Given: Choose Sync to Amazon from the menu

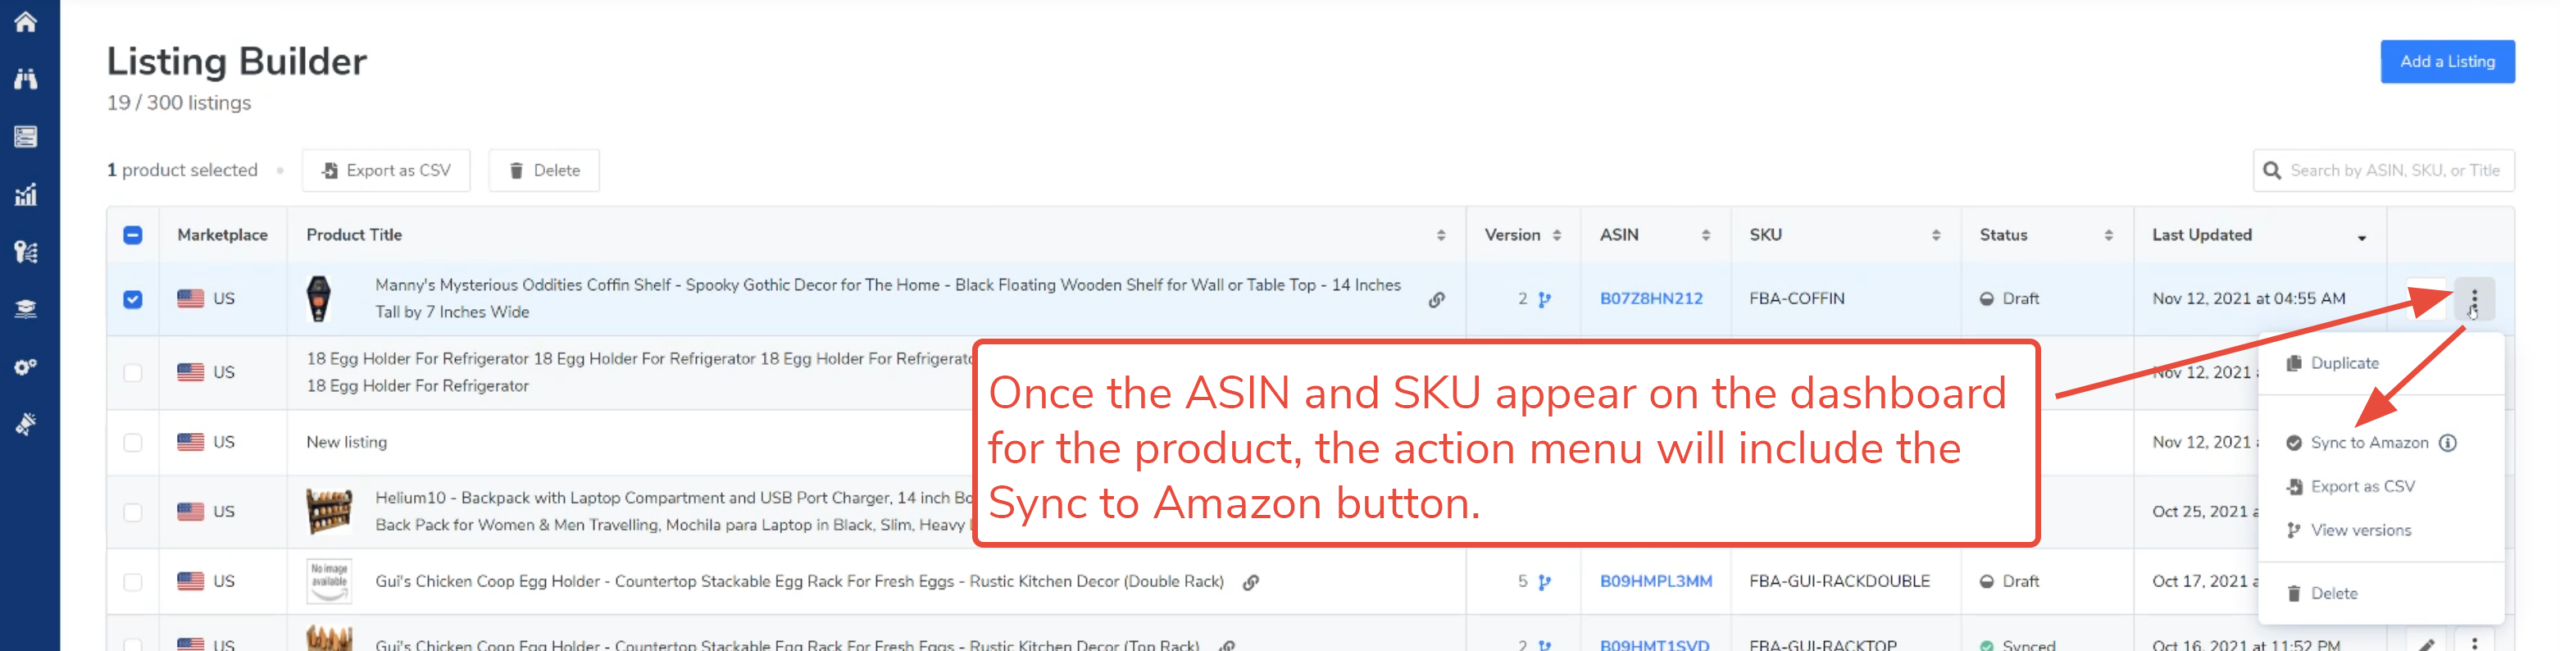Looking at the screenshot, I should point(2368,443).
